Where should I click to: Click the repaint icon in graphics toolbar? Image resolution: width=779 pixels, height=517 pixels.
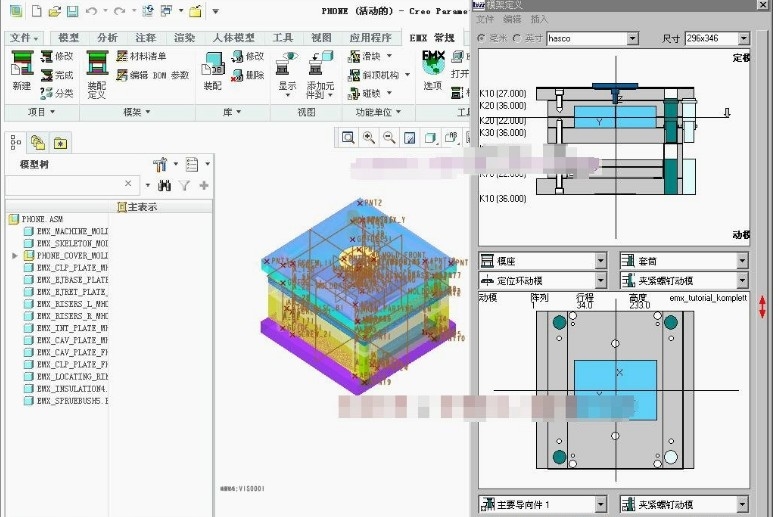pyautogui.click(x=409, y=138)
